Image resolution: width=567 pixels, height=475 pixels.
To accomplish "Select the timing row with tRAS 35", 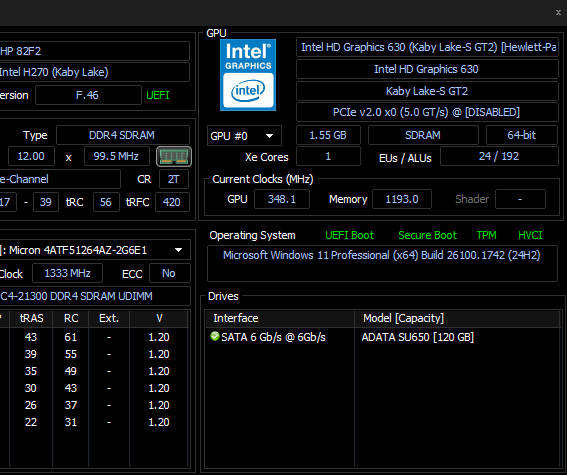I will [94, 371].
